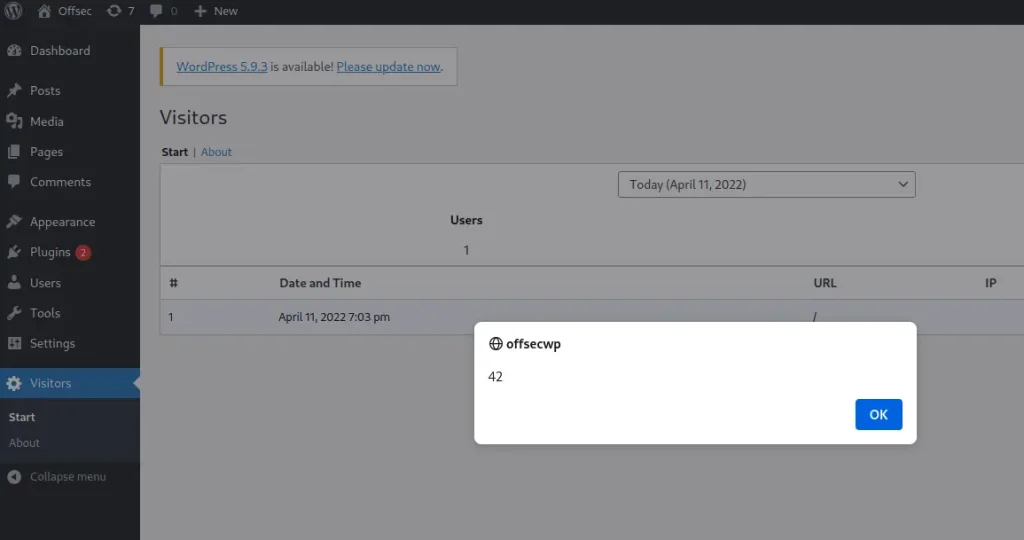The width and height of the screenshot is (1024, 540).
Task: Open the comments bubble icon in toolbar
Action: pyautogui.click(x=156, y=11)
